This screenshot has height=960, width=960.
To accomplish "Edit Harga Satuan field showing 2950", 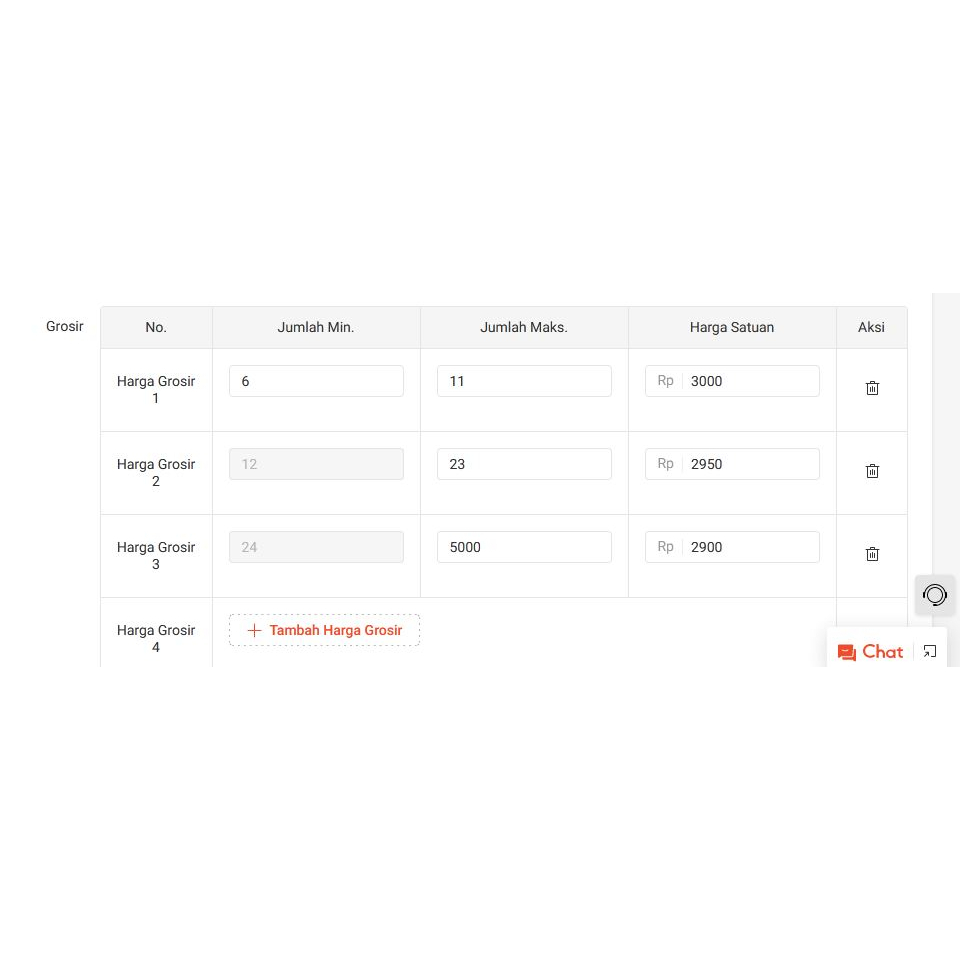I will [x=732, y=464].
